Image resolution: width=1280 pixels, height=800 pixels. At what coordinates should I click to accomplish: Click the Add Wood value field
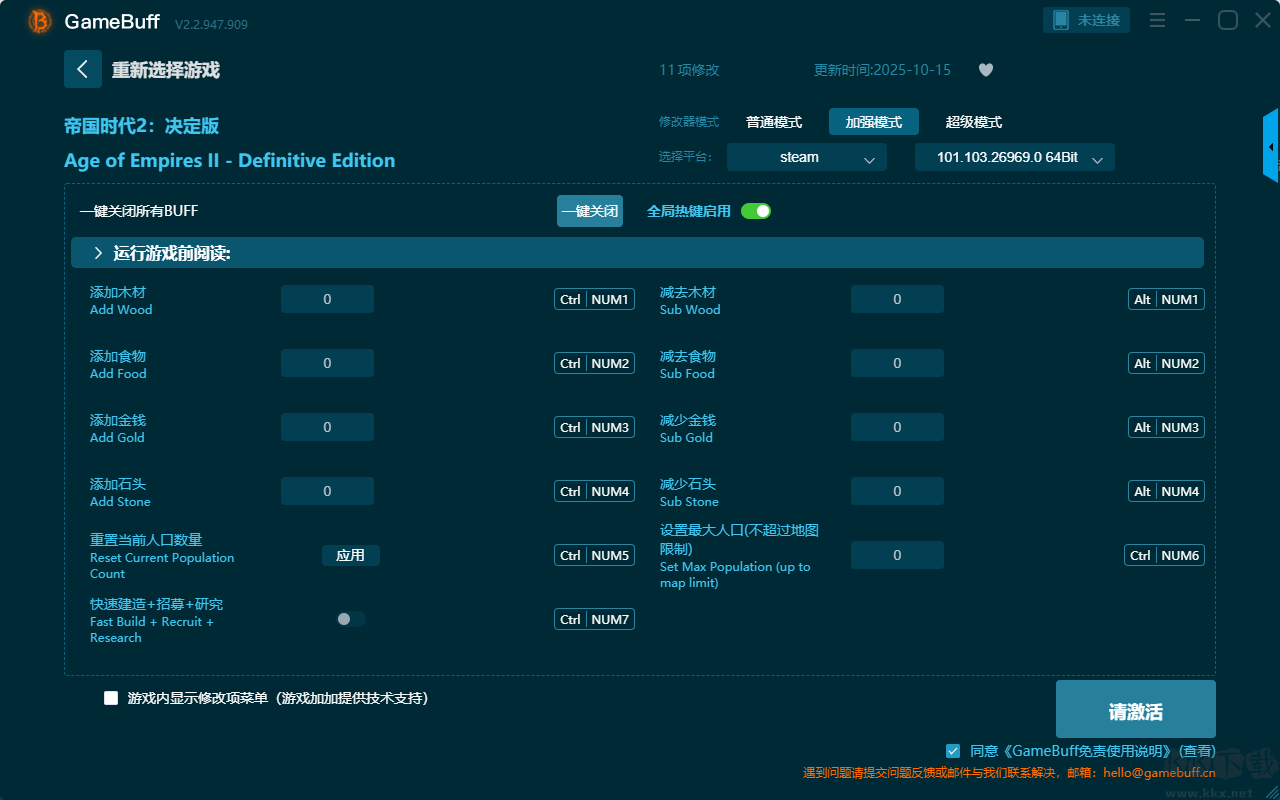(327, 299)
